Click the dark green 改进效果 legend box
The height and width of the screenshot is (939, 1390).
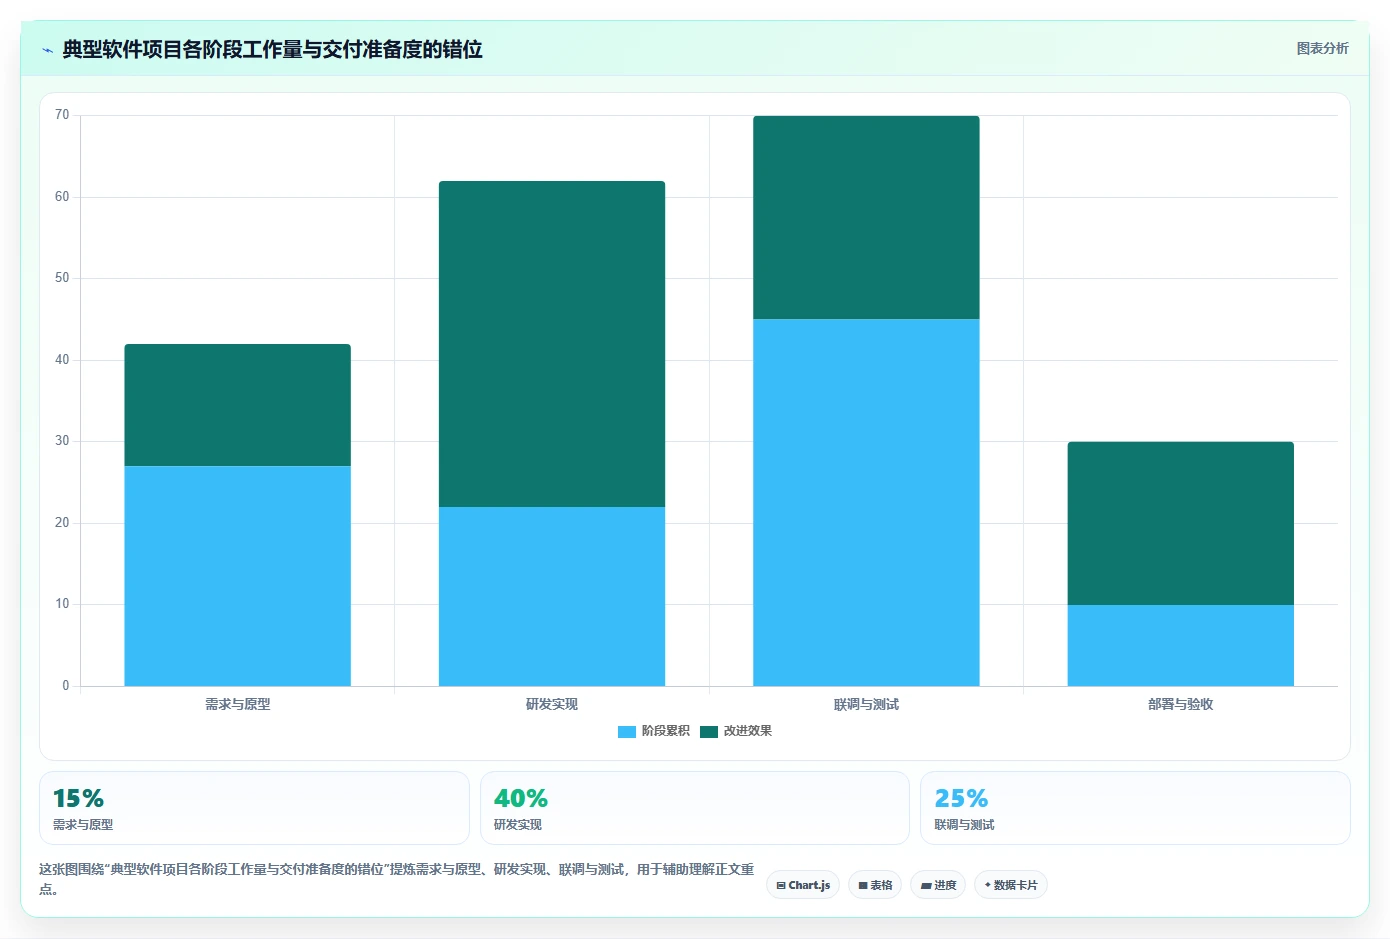709,732
